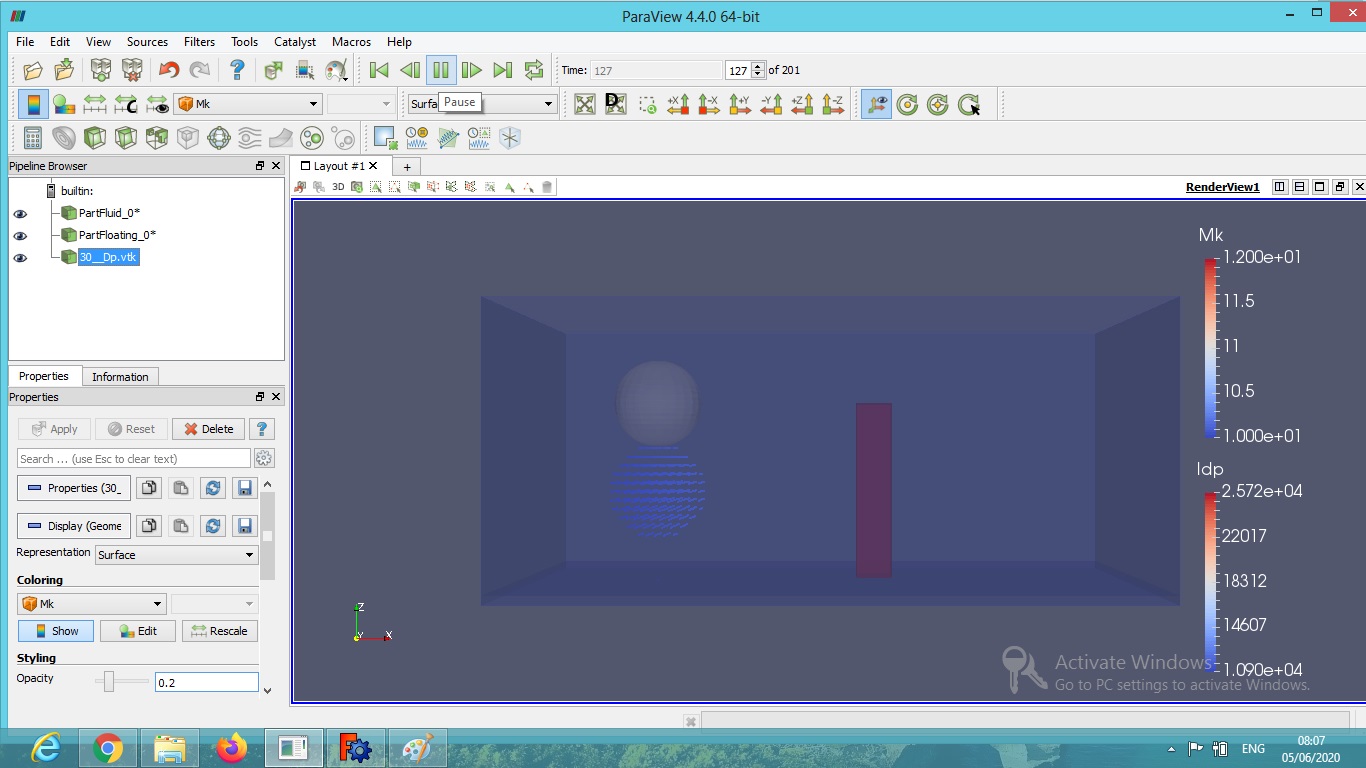Viewport: 1366px width, 768px height.
Task: Open the Stream Tracer filter
Action: [x=252, y=138]
